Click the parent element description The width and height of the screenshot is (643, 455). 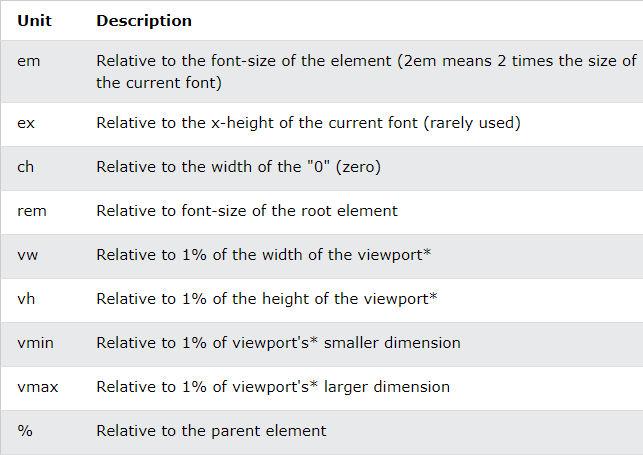(211, 431)
